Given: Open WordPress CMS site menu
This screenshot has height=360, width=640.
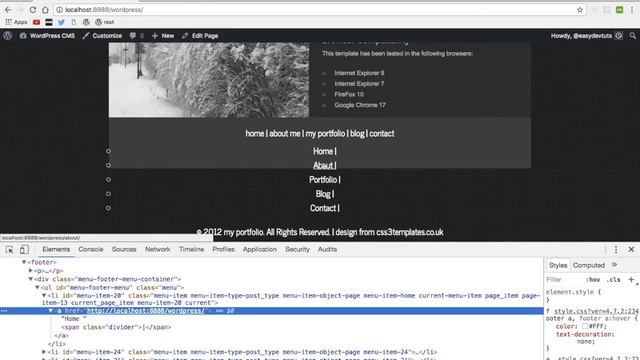Looking at the screenshot, I should pyautogui.click(x=47, y=36).
